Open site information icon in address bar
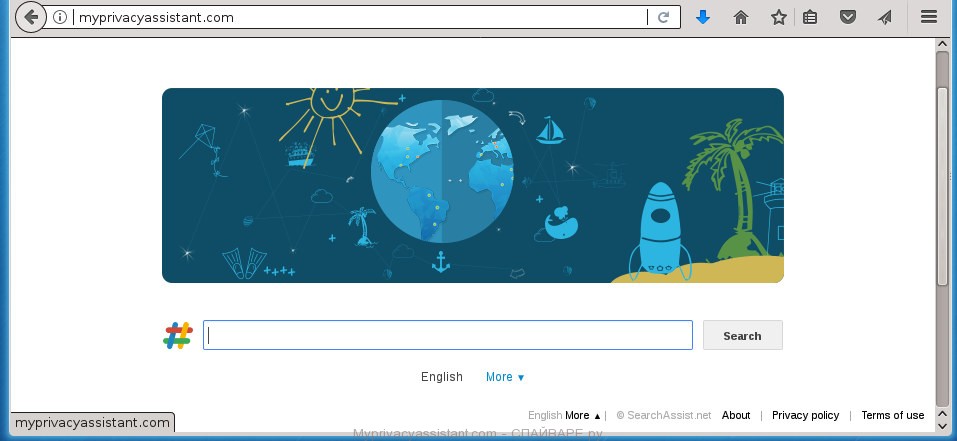957x441 pixels. (60, 17)
